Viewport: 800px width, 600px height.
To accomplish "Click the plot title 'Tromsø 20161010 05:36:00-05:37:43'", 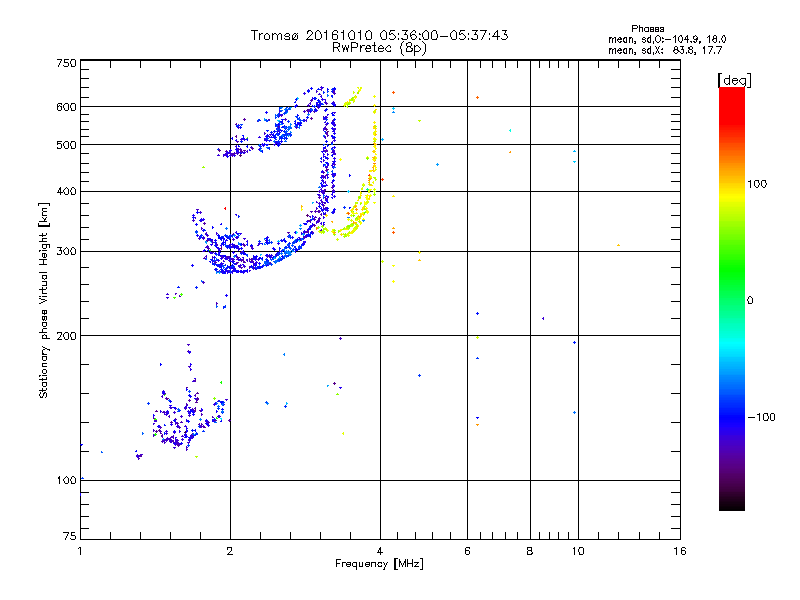I will click(379, 35).
